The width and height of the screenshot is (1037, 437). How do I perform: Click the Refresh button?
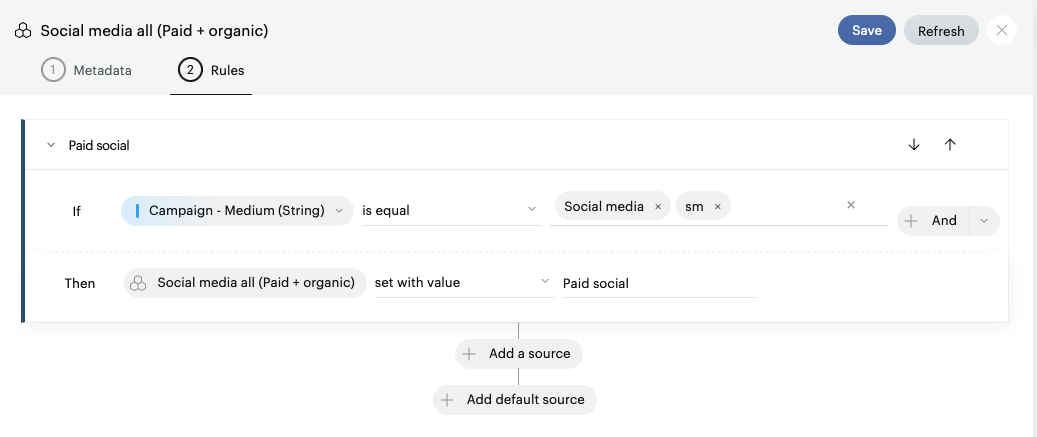(x=940, y=31)
